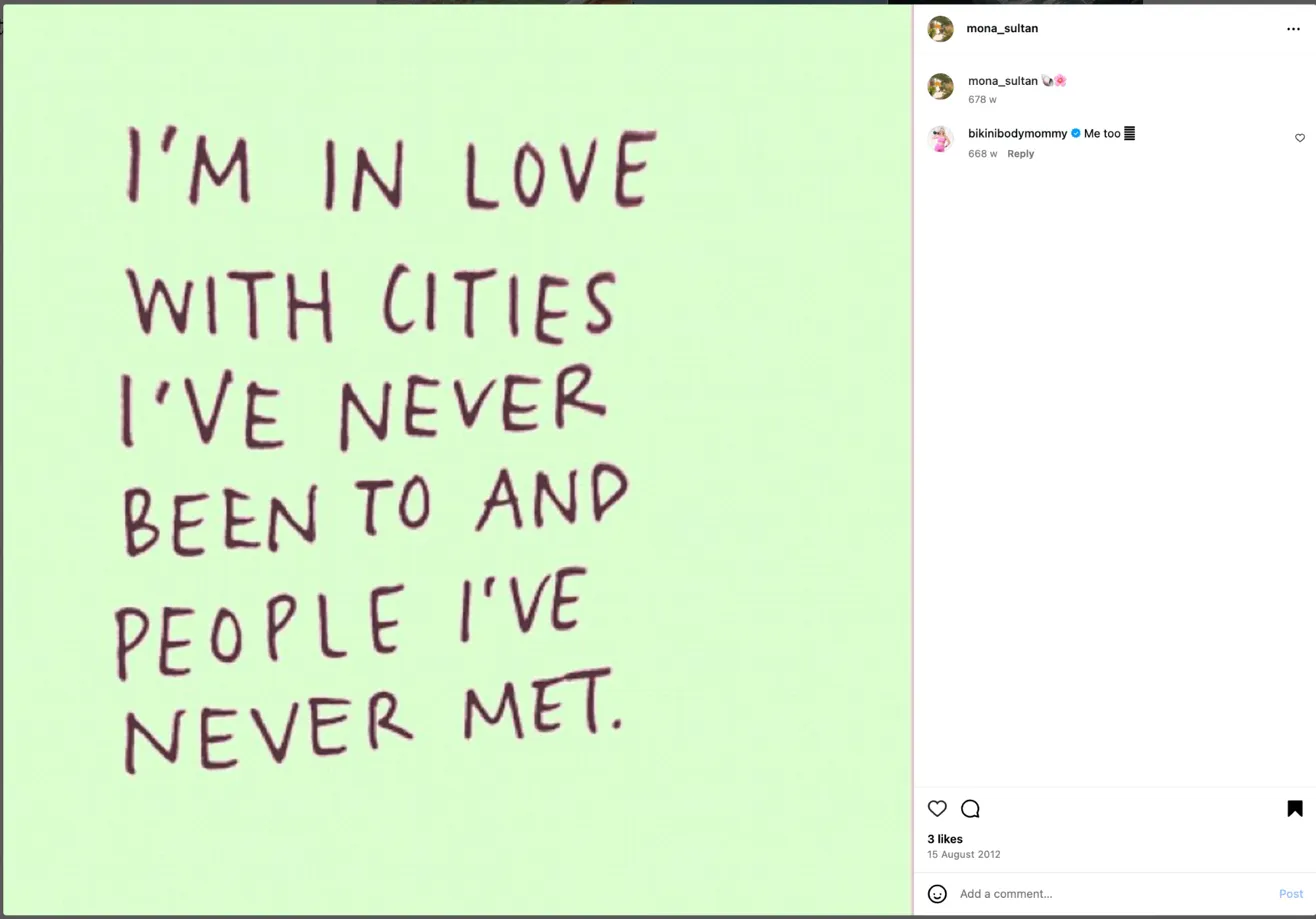Open the emoji picker smiley icon
This screenshot has height=919, width=1316.
937,894
